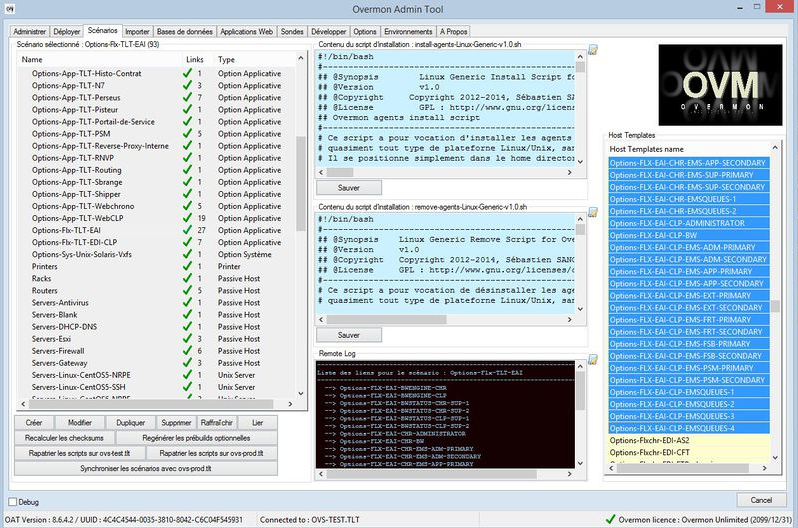Enable the Debug checkbox
Screen dimensions: 798x528
tap(13, 501)
